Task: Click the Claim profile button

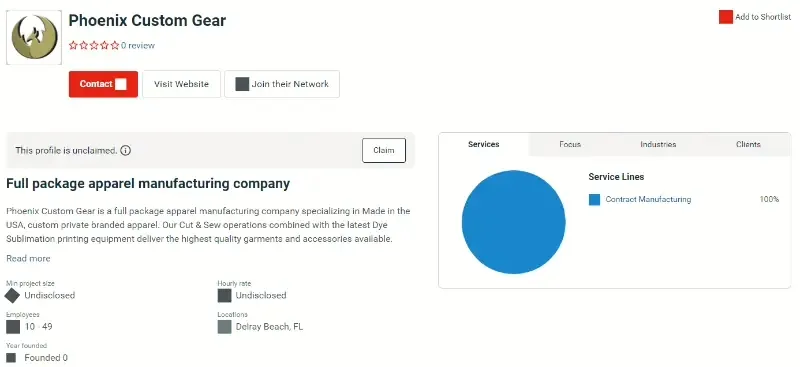Action: click(384, 151)
